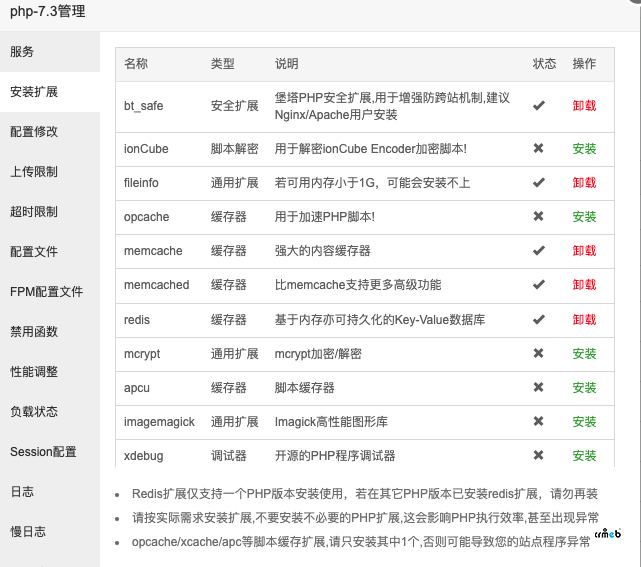Install the imagemagick extension
The image size is (641, 567).
pos(584,422)
